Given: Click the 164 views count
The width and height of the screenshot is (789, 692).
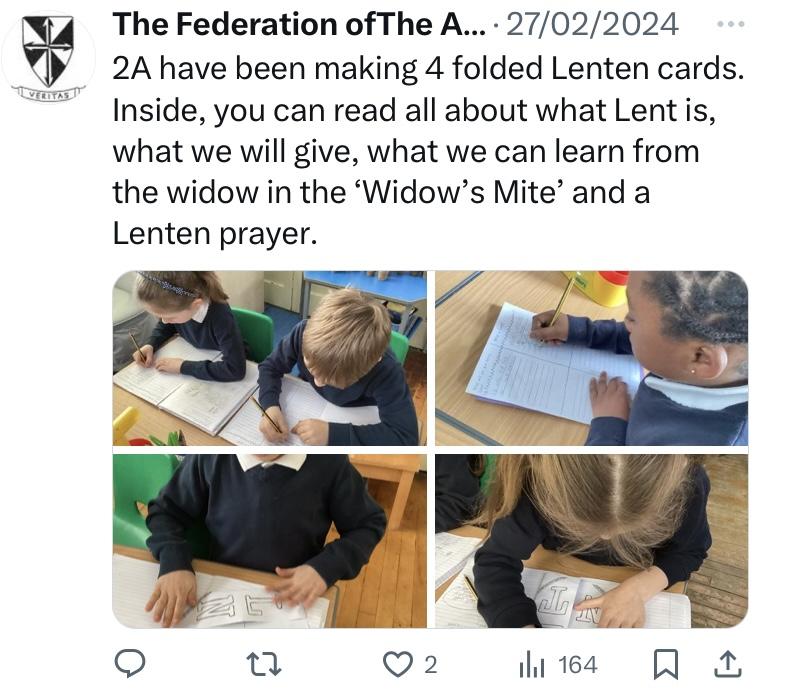Looking at the screenshot, I should point(577,664).
